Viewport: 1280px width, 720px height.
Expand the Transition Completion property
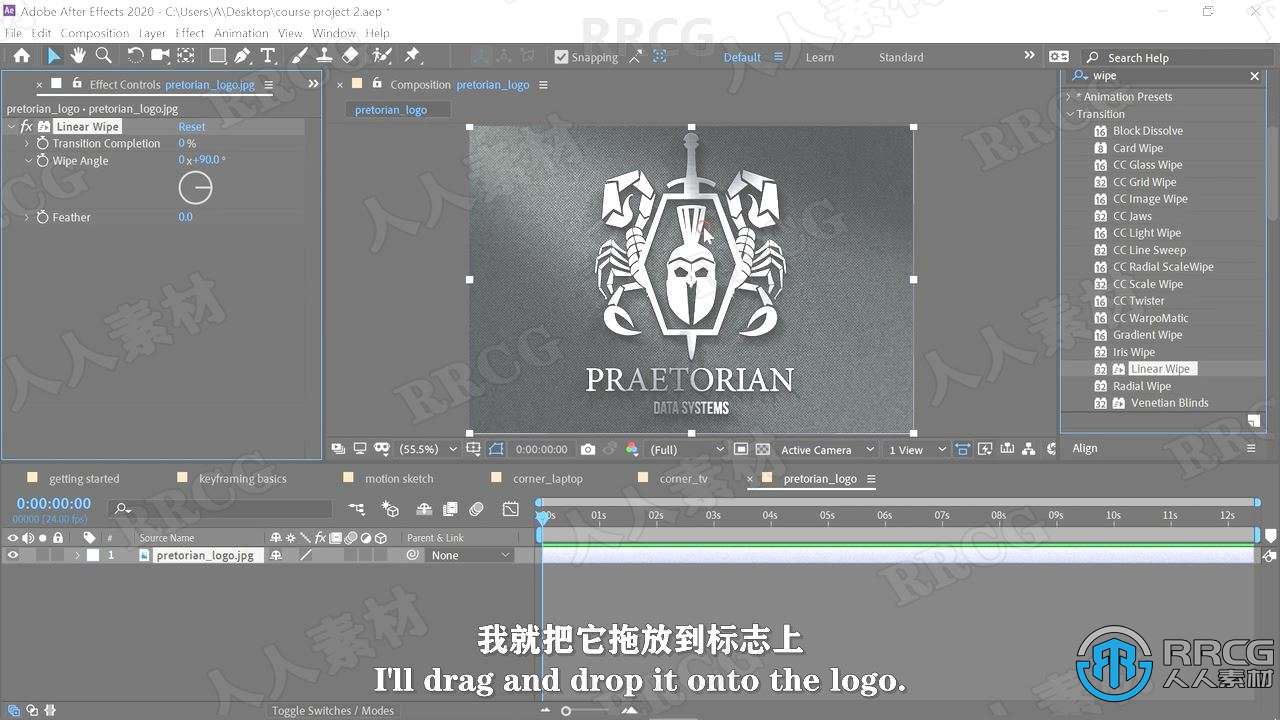pos(27,144)
